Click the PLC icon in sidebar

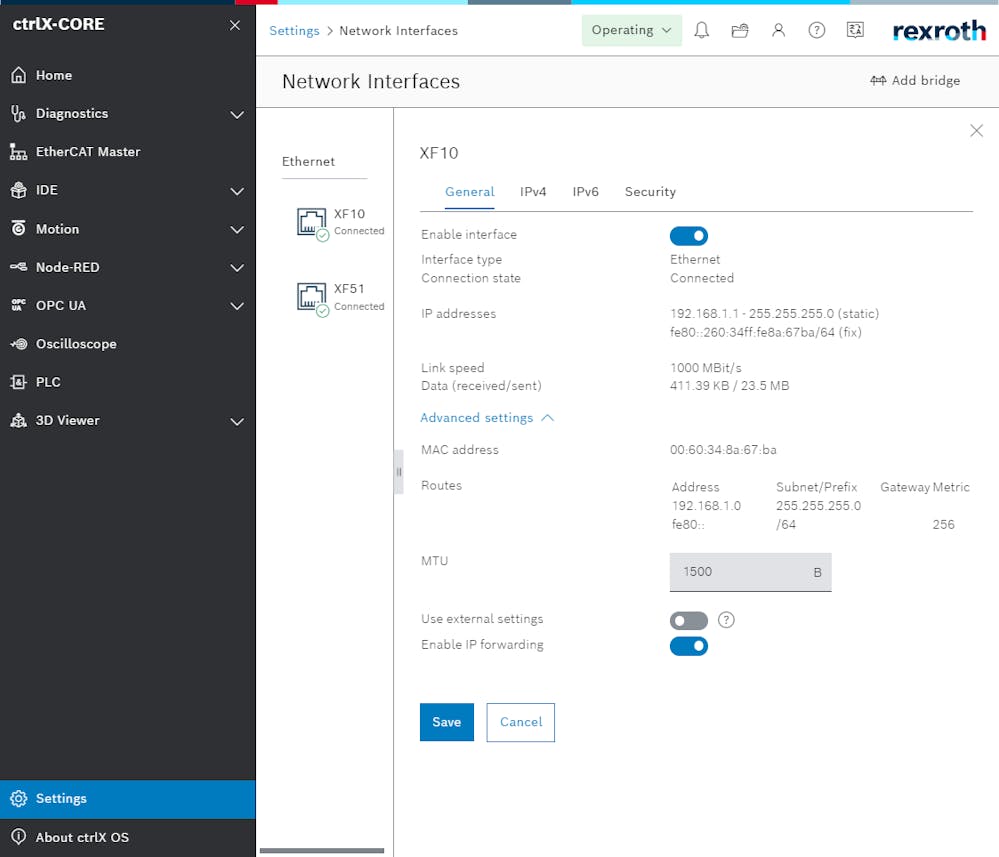coord(18,382)
